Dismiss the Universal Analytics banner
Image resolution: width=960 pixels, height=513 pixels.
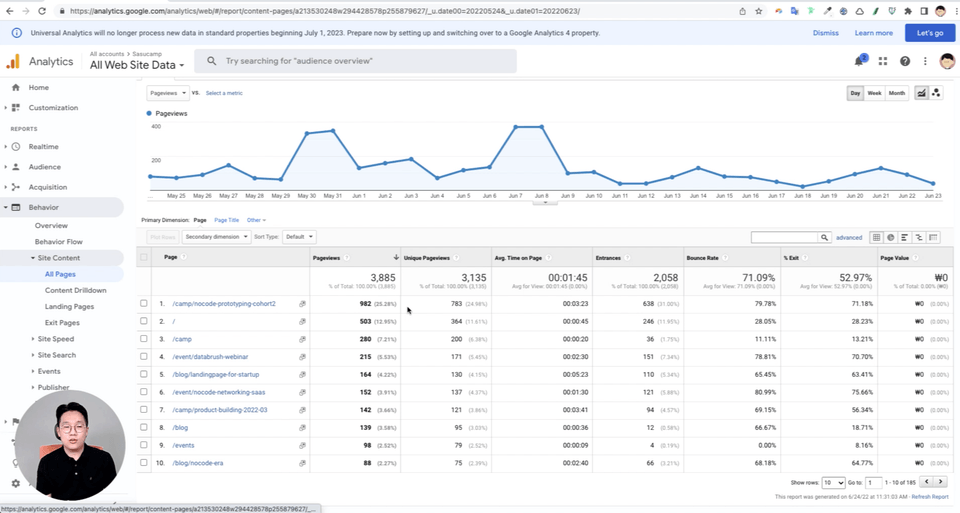pos(825,33)
